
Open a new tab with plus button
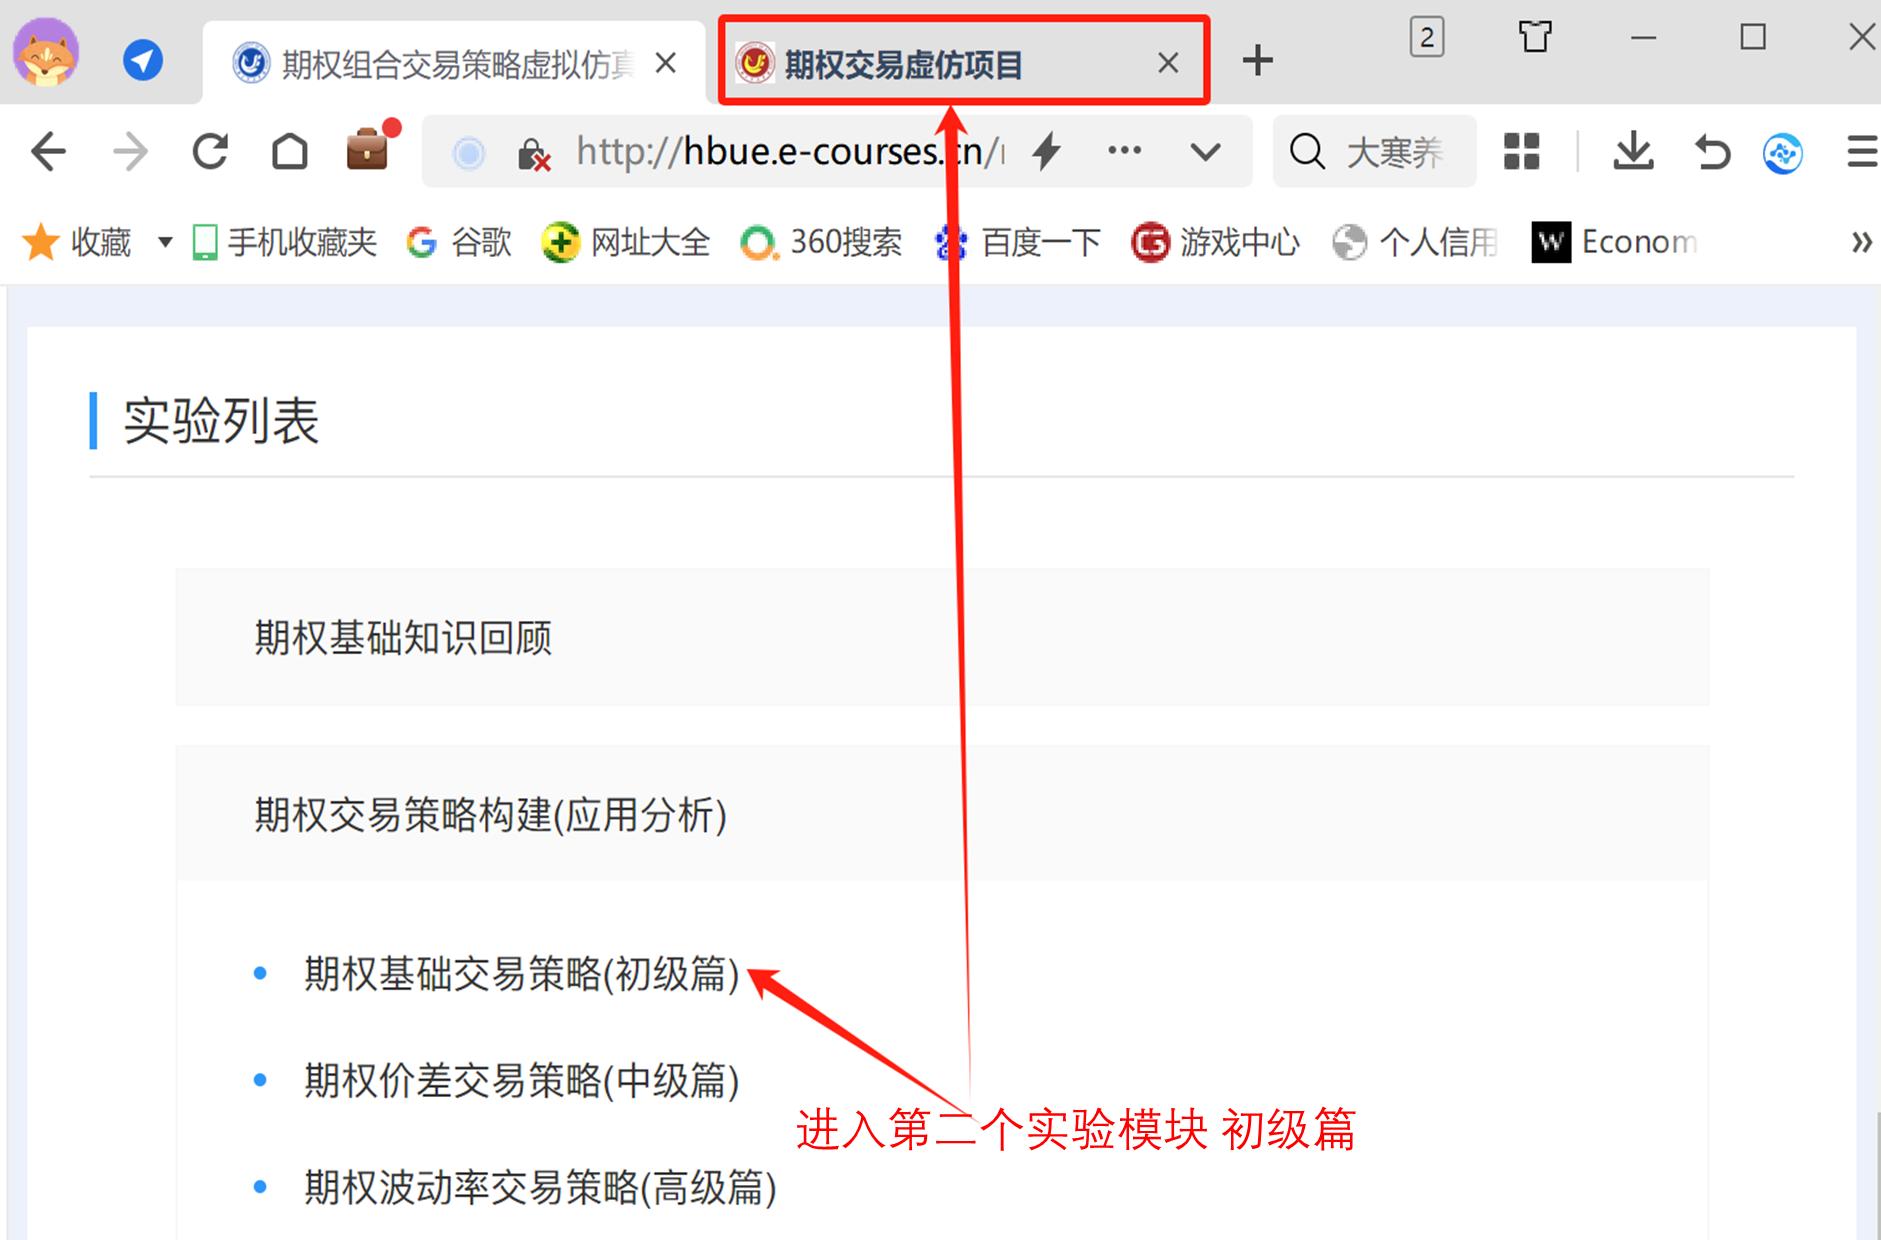coord(1257,61)
